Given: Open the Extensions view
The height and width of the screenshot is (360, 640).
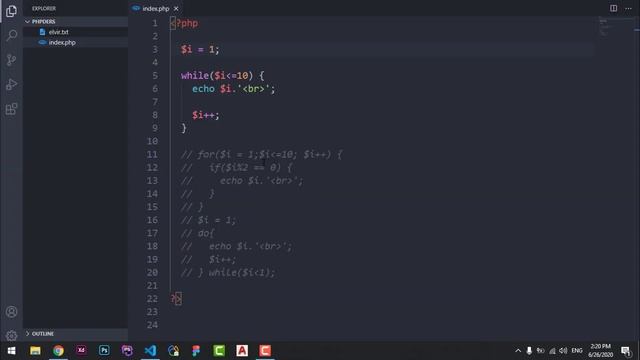Looking at the screenshot, I should (x=11, y=109).
